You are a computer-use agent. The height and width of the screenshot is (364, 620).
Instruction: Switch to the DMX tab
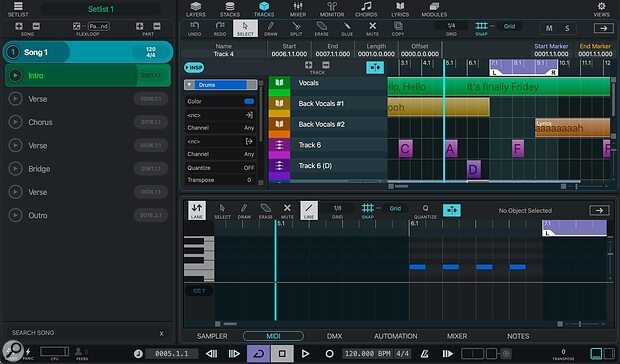coord(334,336)
